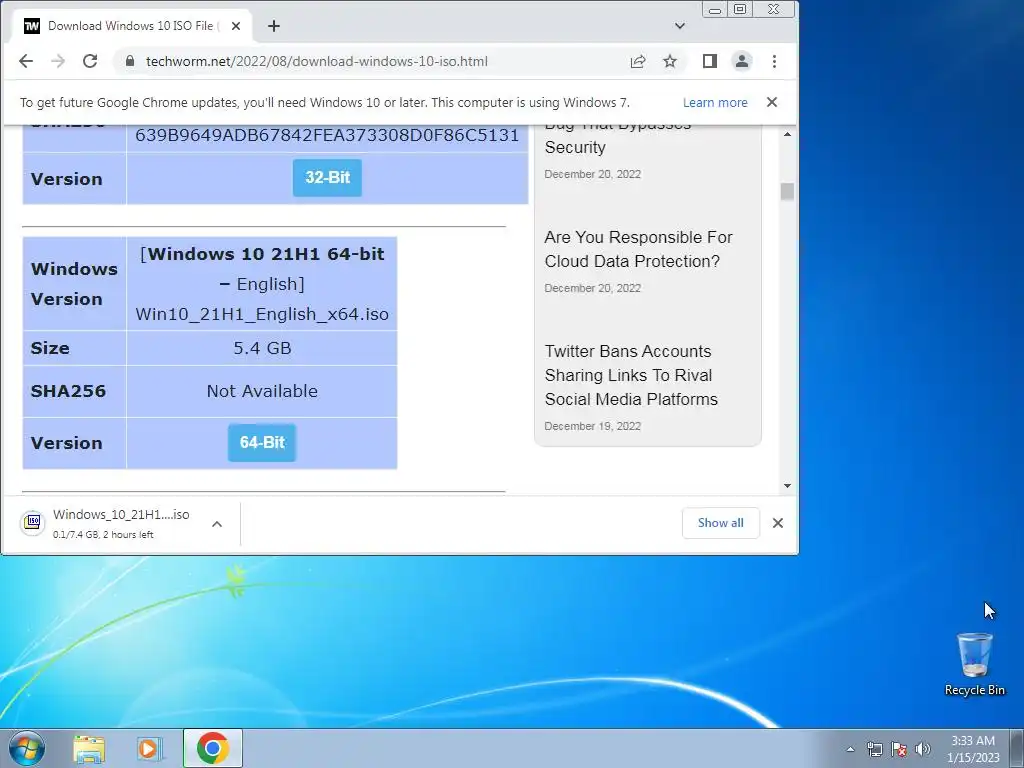
Task: Click Win10_21H1_English_x64.iso file name text
Action: (x=262, y=314)
